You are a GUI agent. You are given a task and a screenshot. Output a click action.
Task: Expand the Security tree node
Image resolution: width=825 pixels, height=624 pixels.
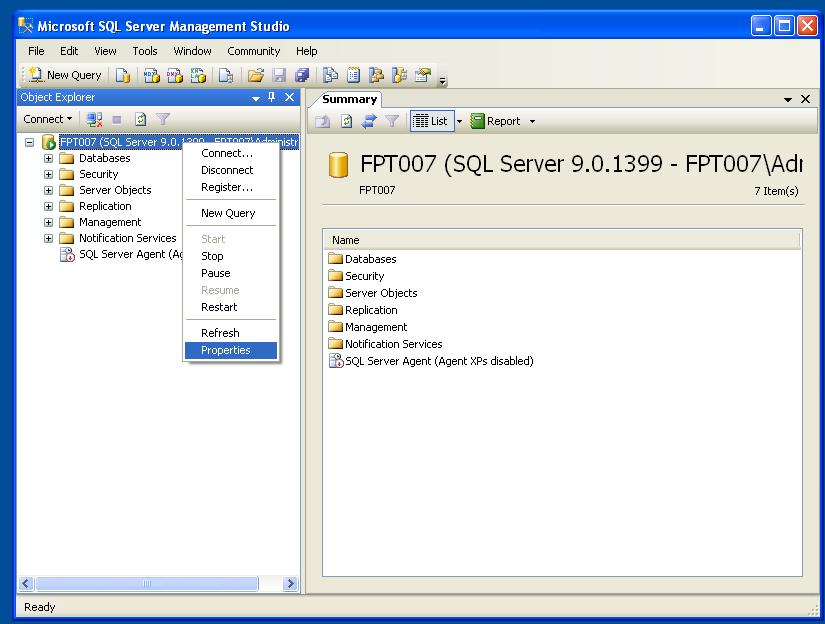click(48, 174)
